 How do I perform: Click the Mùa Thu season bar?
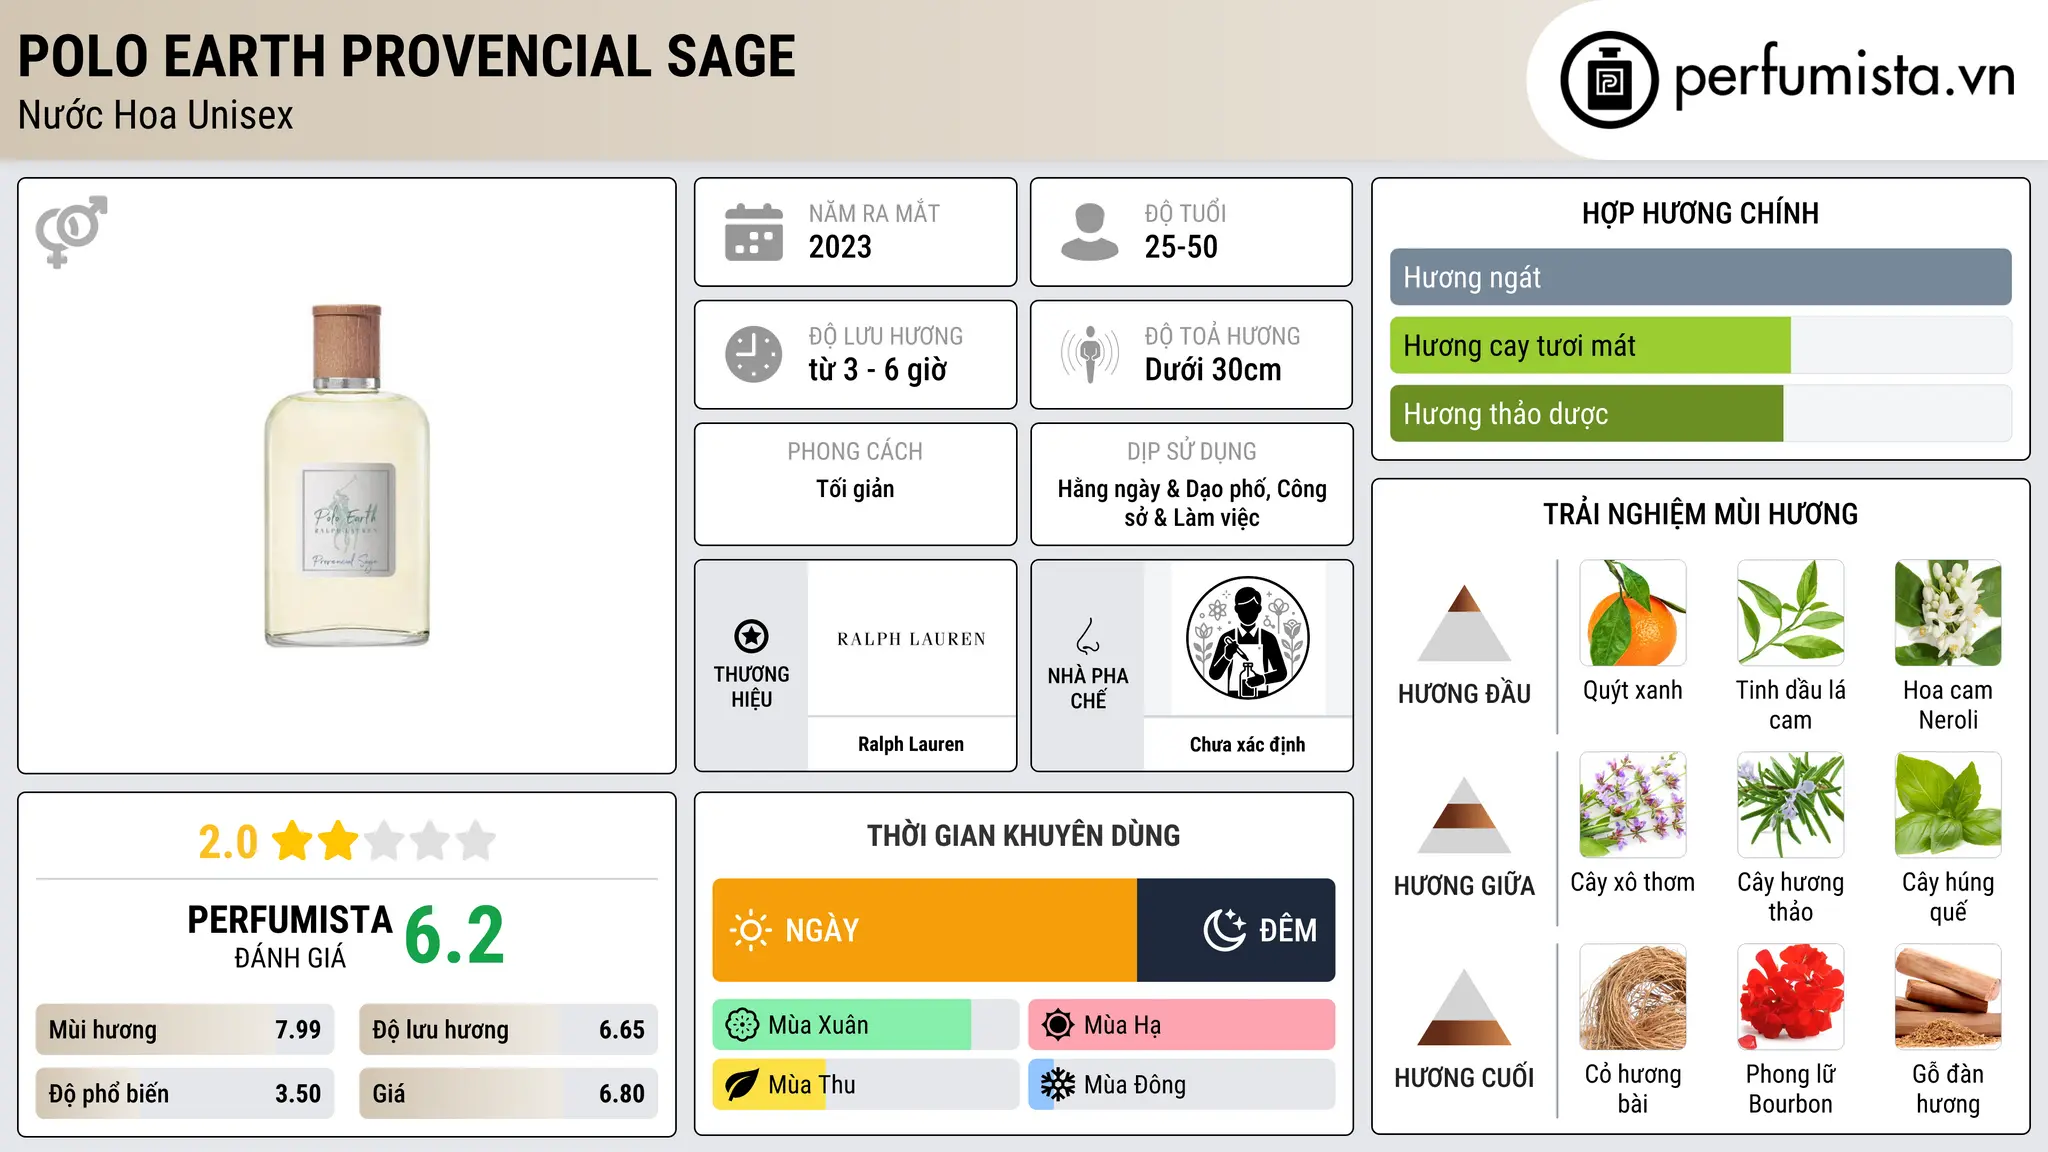866,1085
